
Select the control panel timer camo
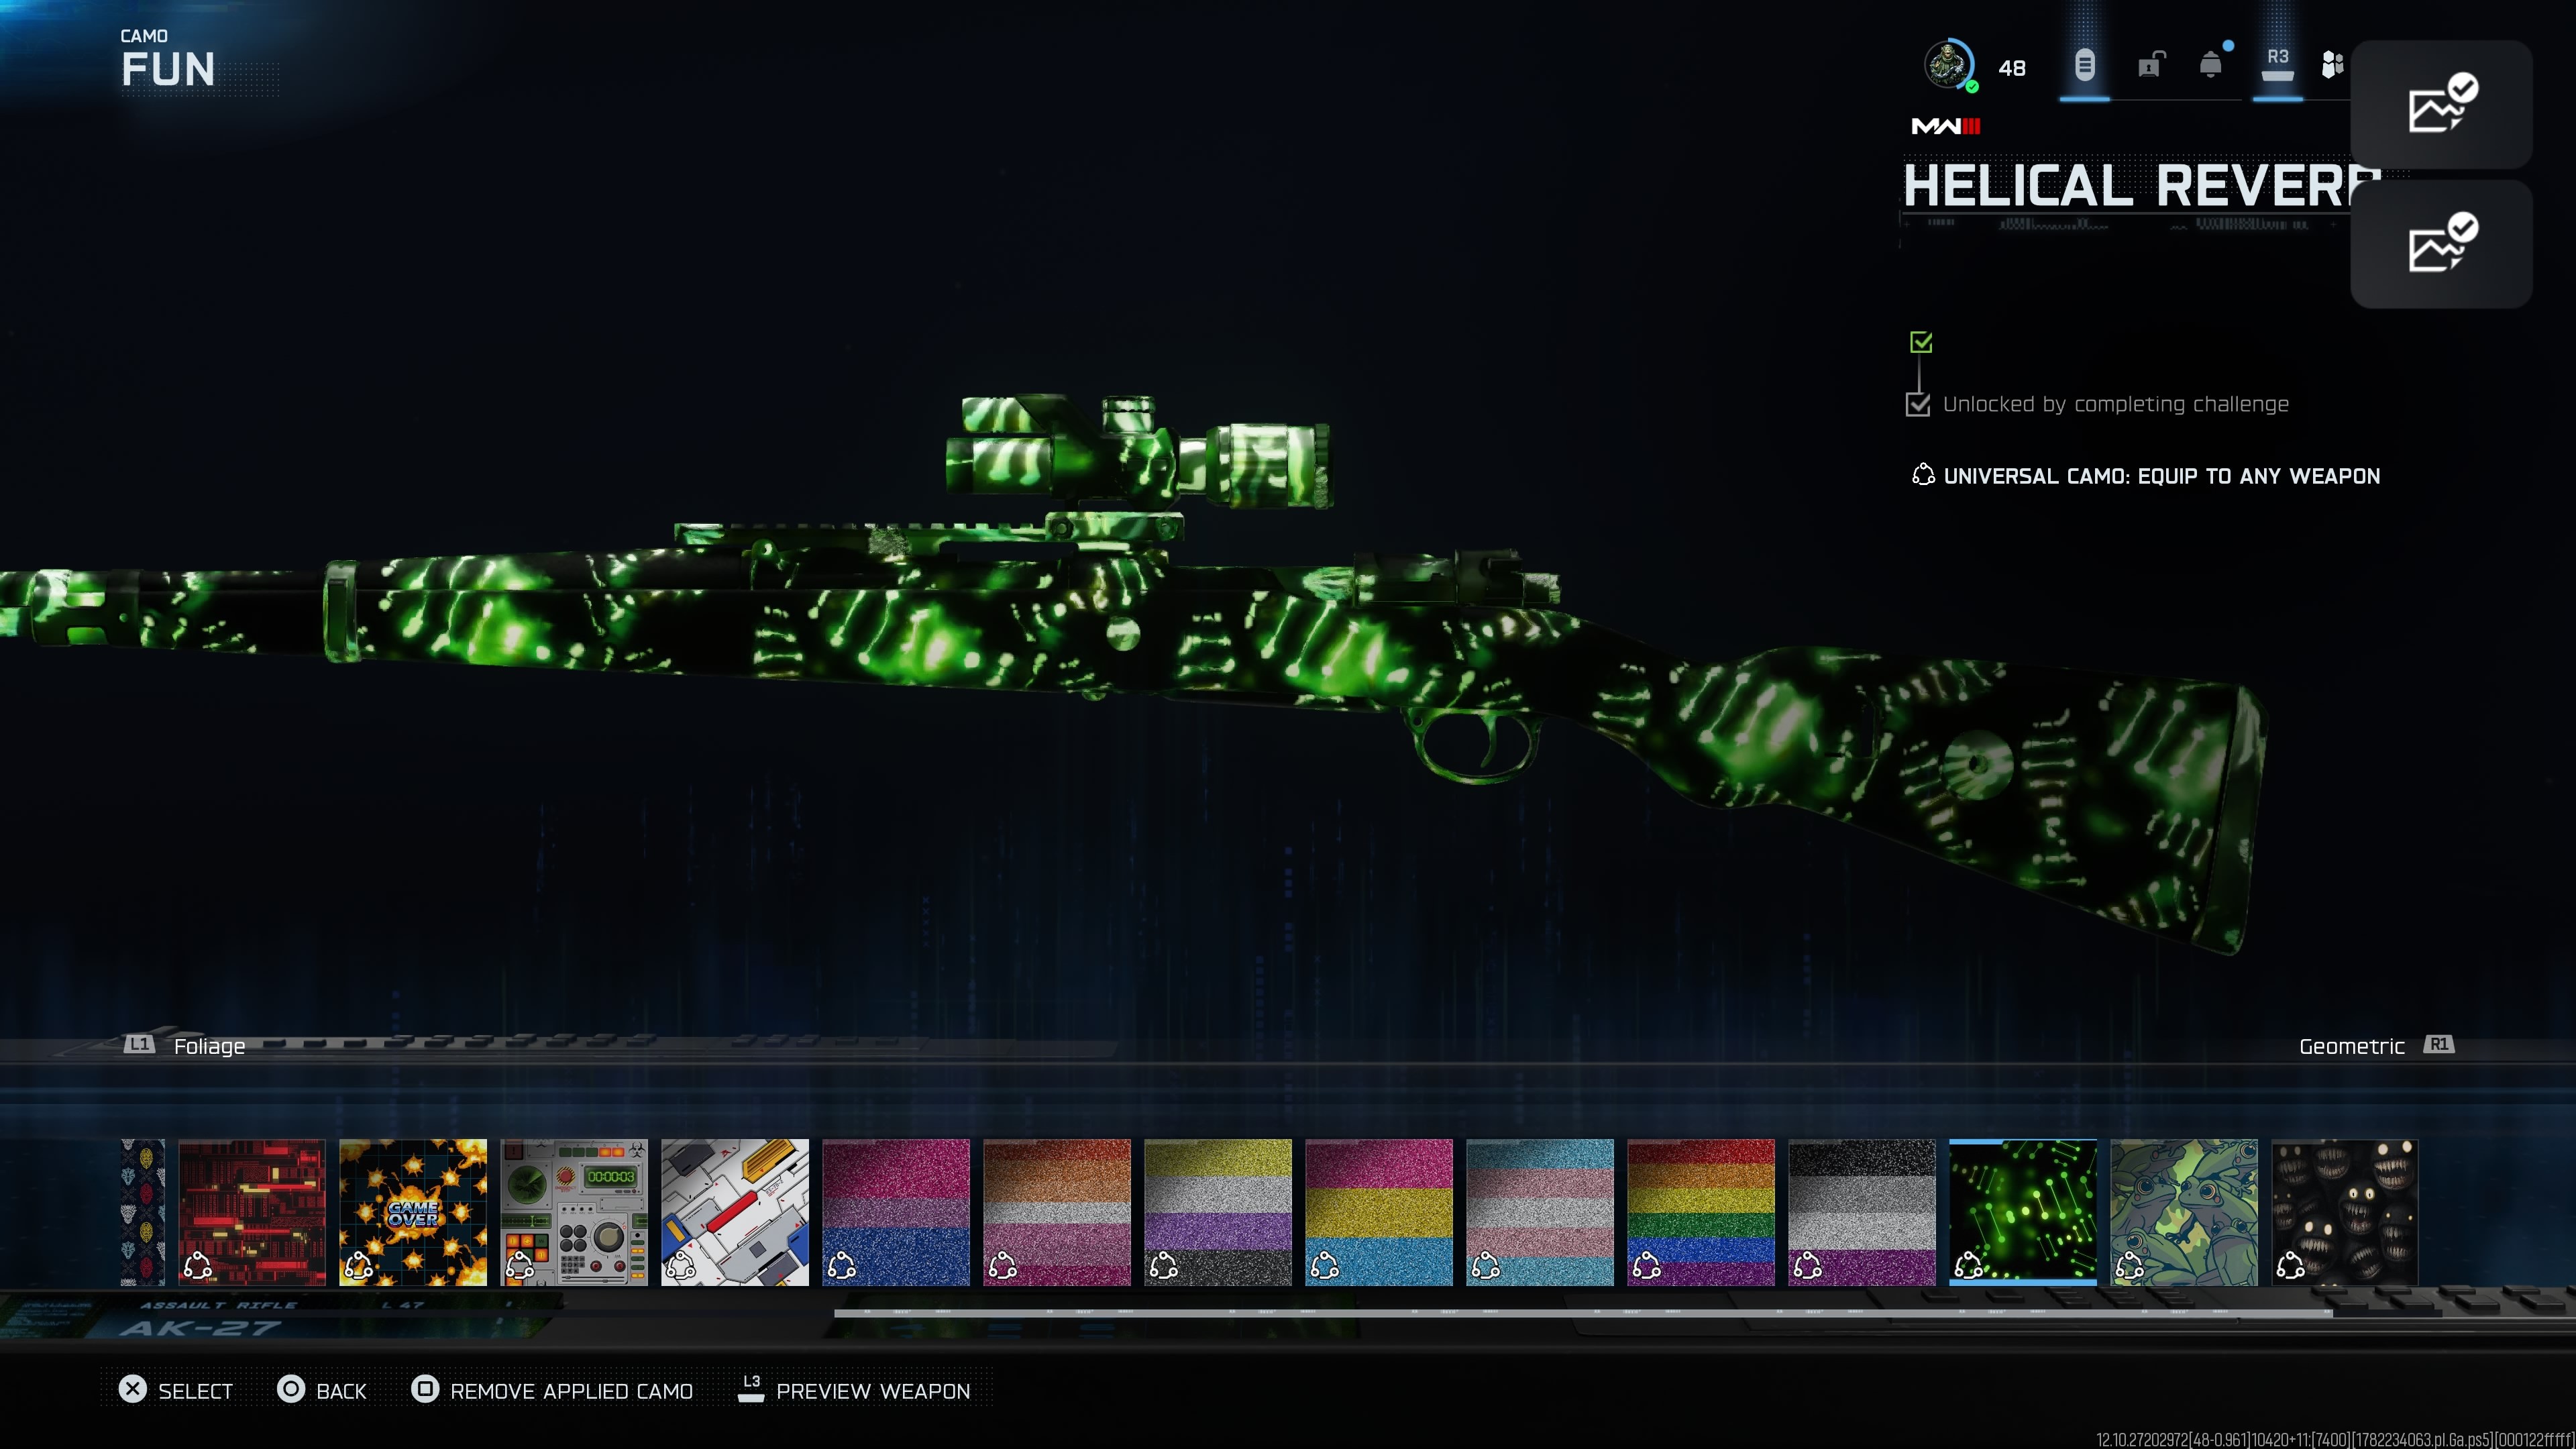point(574,1212)
